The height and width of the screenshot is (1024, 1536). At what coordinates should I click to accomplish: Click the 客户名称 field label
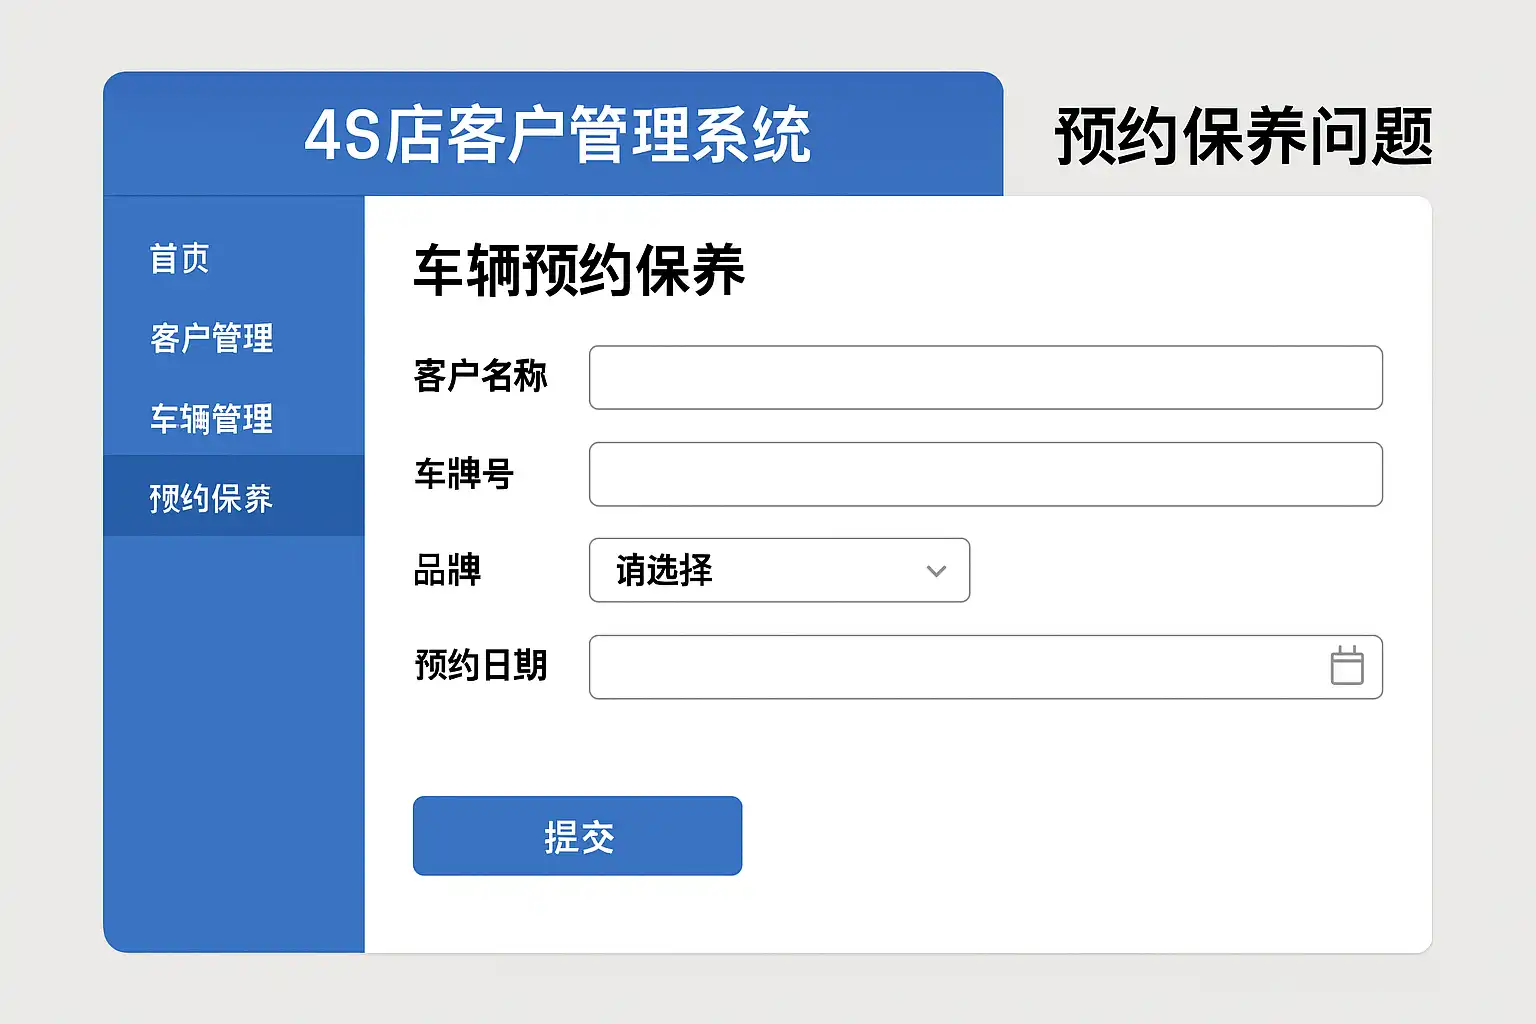pyautogui.click(x=480, y=377)
